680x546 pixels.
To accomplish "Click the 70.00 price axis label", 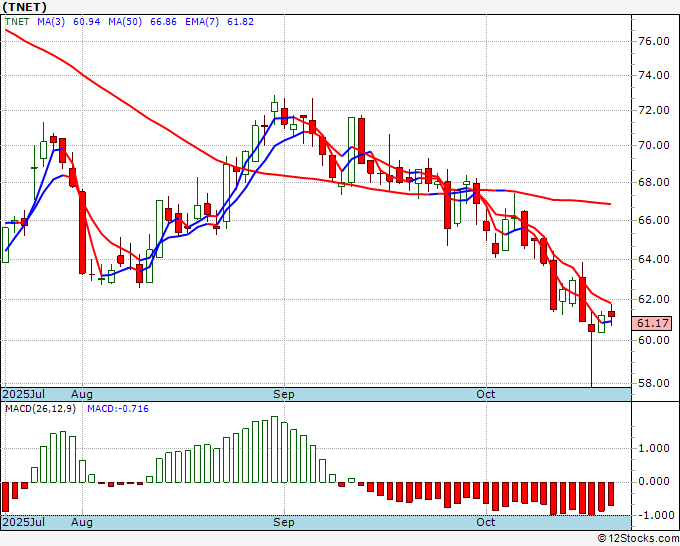I will (x=654, y=145).
